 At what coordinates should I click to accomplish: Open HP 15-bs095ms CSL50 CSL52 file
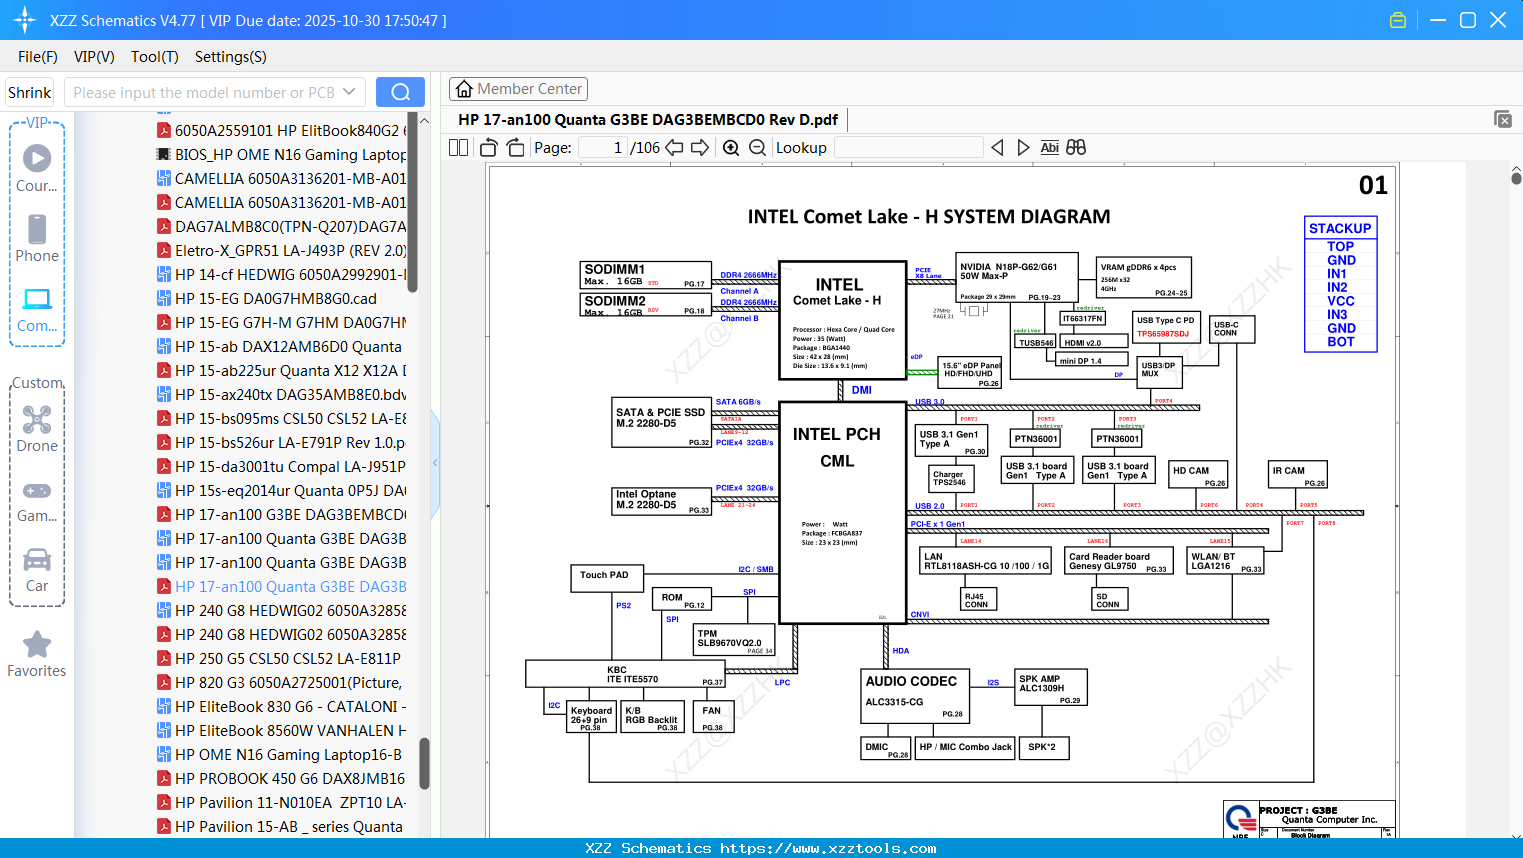click(282, 418)
